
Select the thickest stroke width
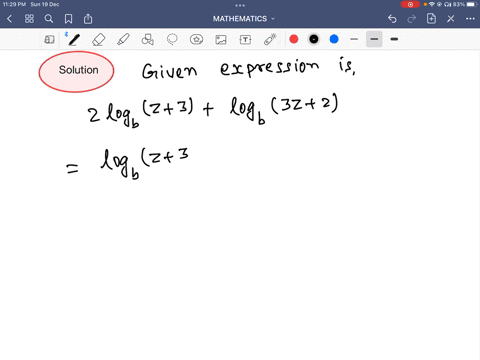[394, 39]
